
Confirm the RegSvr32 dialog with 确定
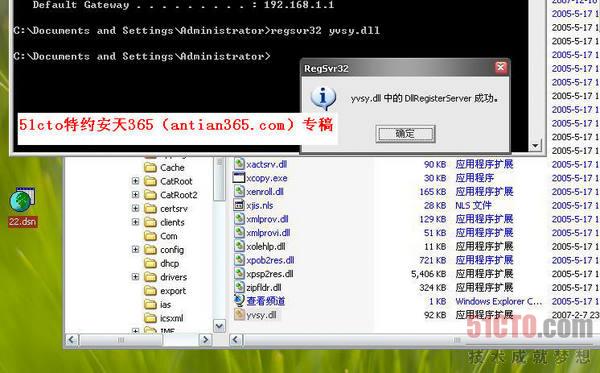coord(405,134)
